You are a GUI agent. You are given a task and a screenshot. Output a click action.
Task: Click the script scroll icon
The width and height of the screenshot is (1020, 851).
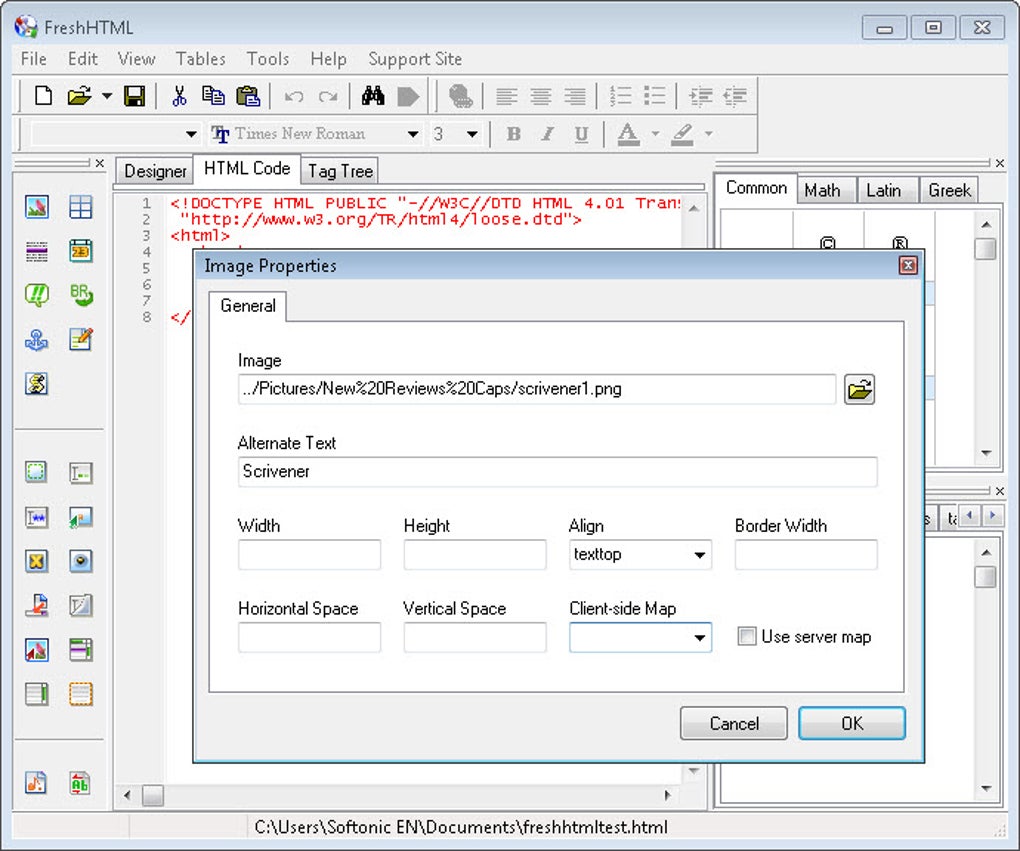click(36, 384)
